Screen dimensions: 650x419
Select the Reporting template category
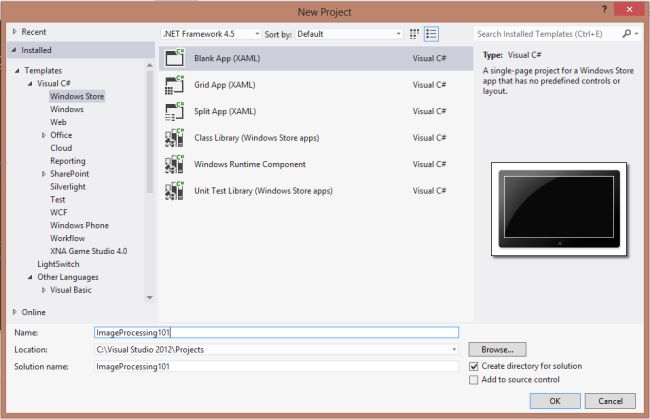[68, 161]
